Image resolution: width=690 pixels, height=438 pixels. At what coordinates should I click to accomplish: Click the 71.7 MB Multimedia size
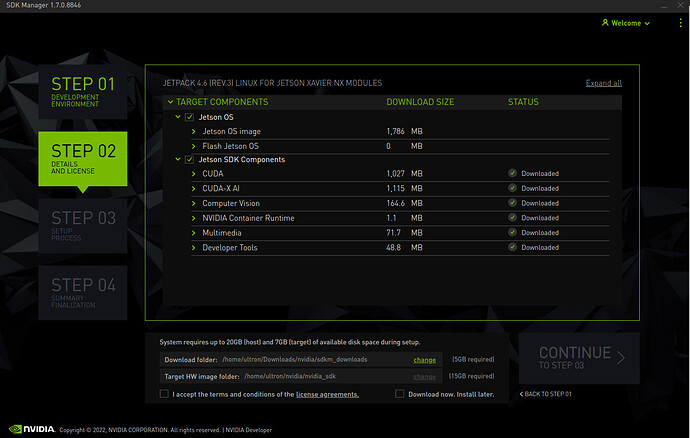(x=404, y=232)
